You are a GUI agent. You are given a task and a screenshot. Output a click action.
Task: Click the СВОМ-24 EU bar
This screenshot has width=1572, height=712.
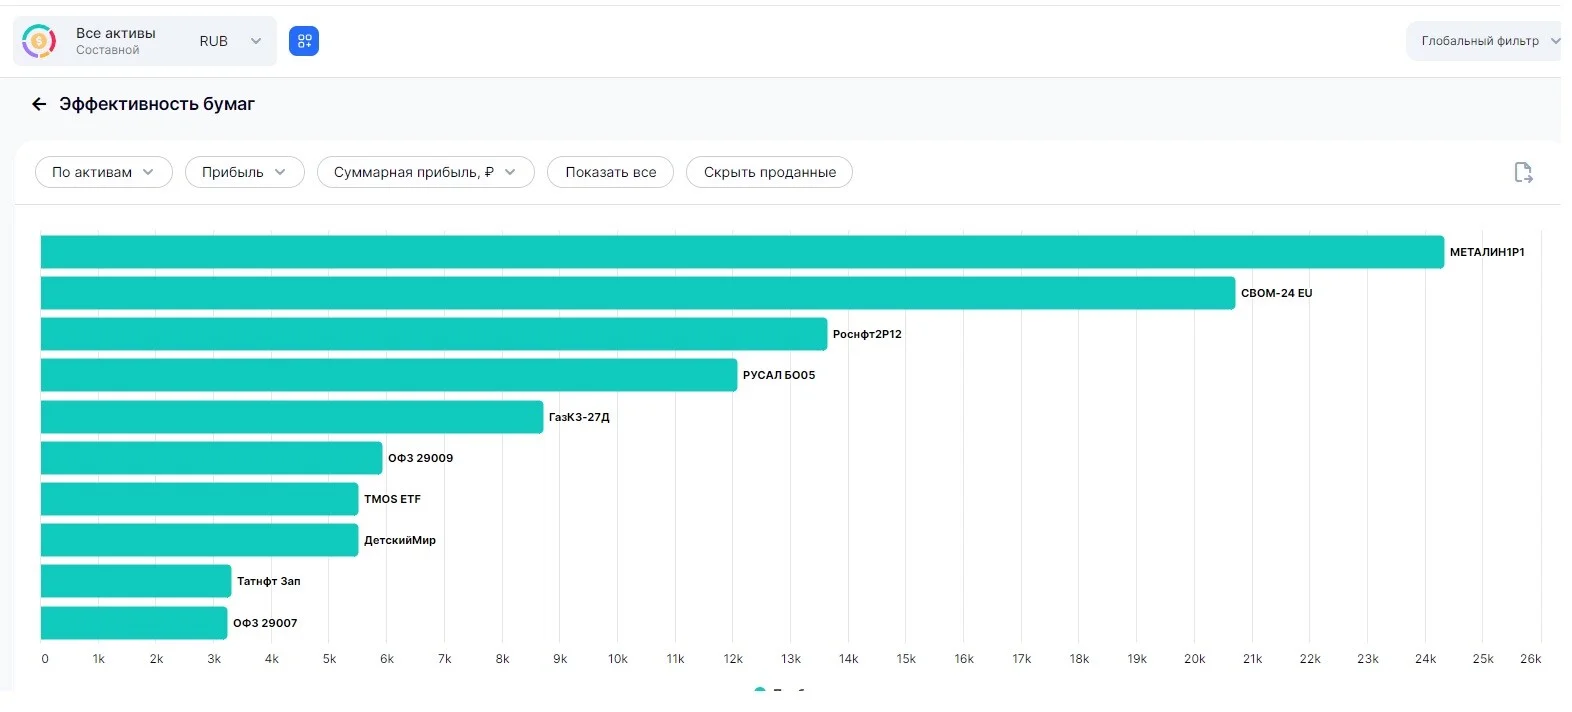638,293
